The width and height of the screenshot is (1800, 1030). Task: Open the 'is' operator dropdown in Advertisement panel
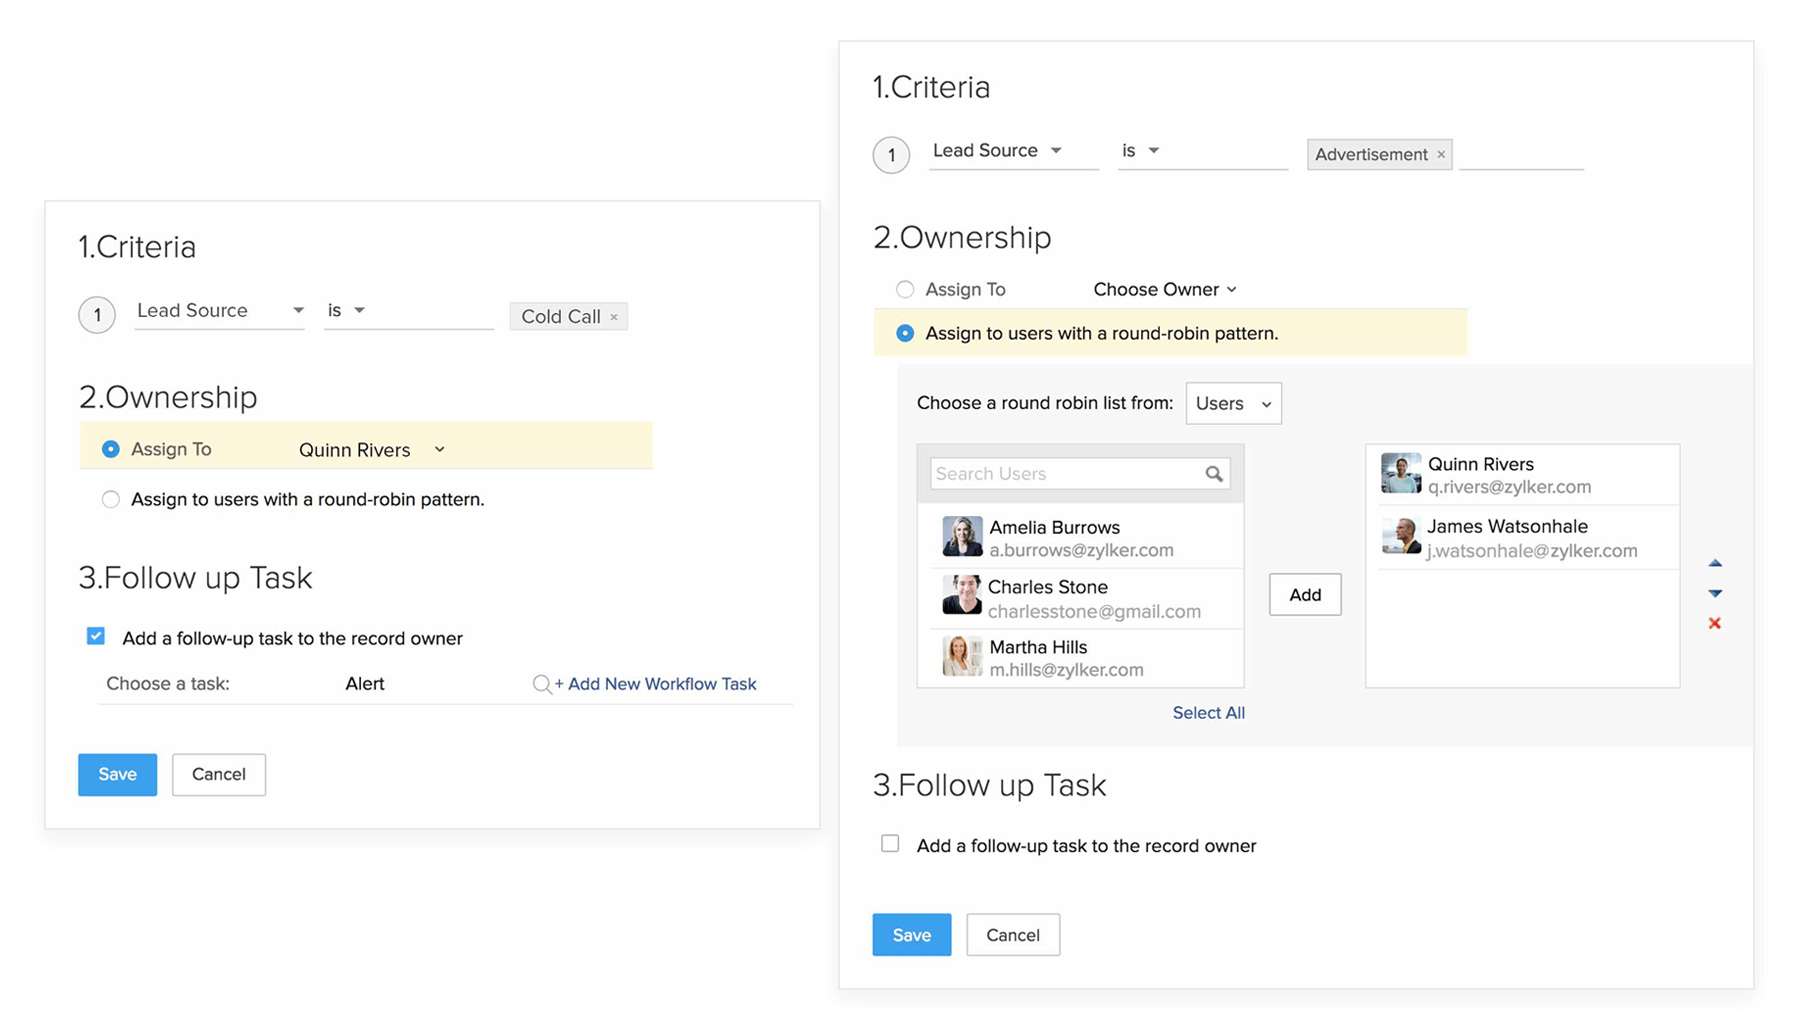pyautogui.click(x=1202, y=151)
